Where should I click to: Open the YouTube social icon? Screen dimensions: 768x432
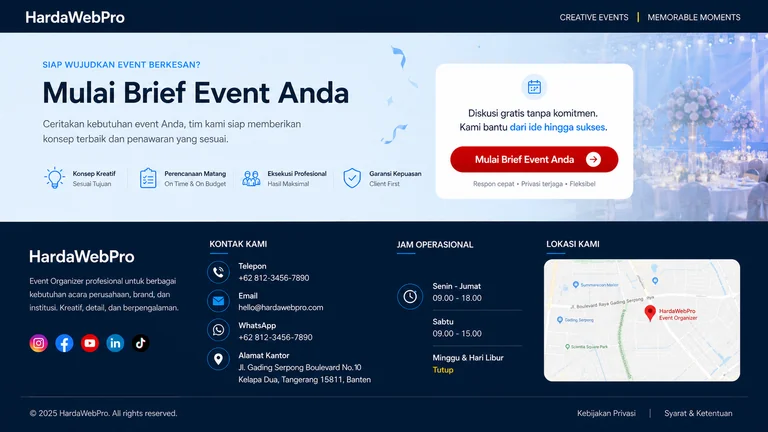tap(90, 343)
